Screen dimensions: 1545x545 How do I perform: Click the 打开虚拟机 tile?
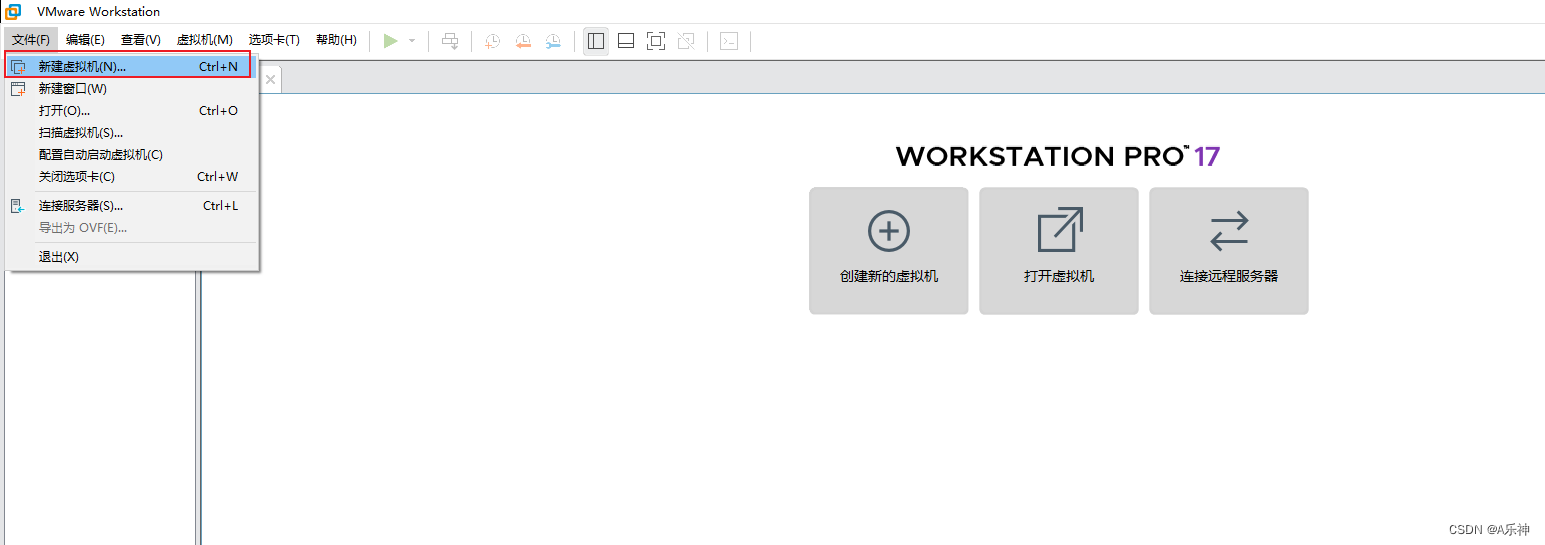[x=1059, y=251]
